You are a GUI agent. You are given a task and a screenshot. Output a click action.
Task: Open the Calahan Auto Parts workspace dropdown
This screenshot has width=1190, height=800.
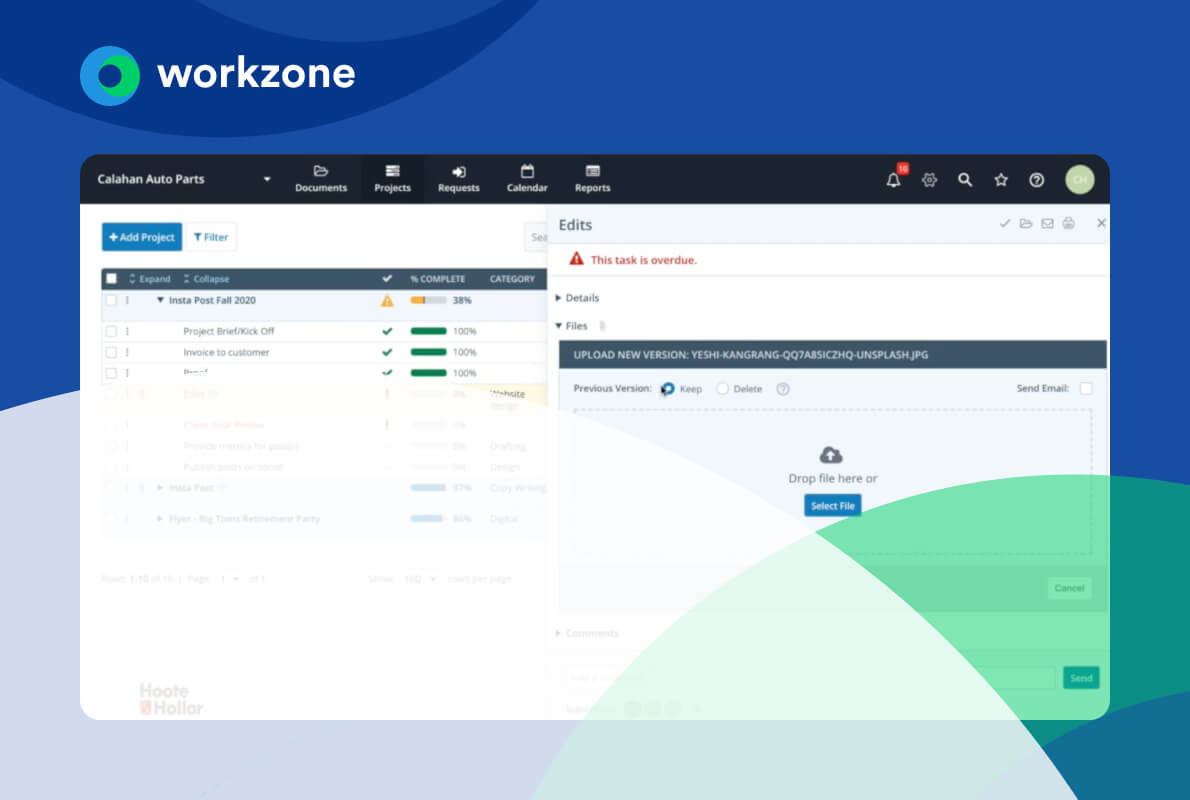[266, 178]
